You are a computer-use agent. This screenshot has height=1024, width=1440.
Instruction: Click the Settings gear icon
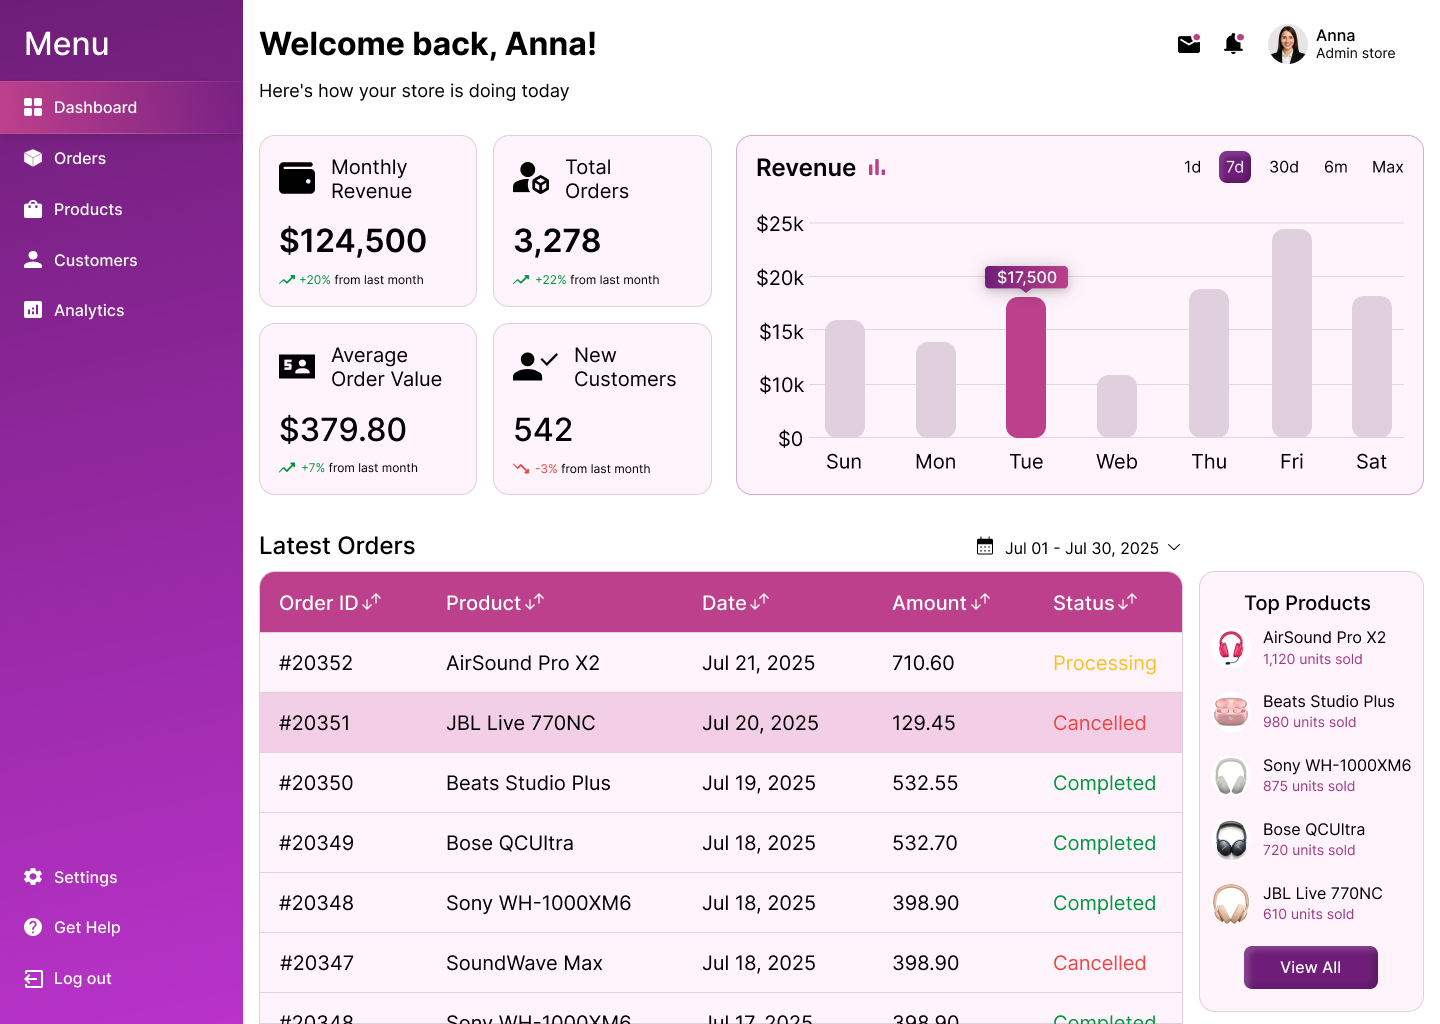(33, 877)
